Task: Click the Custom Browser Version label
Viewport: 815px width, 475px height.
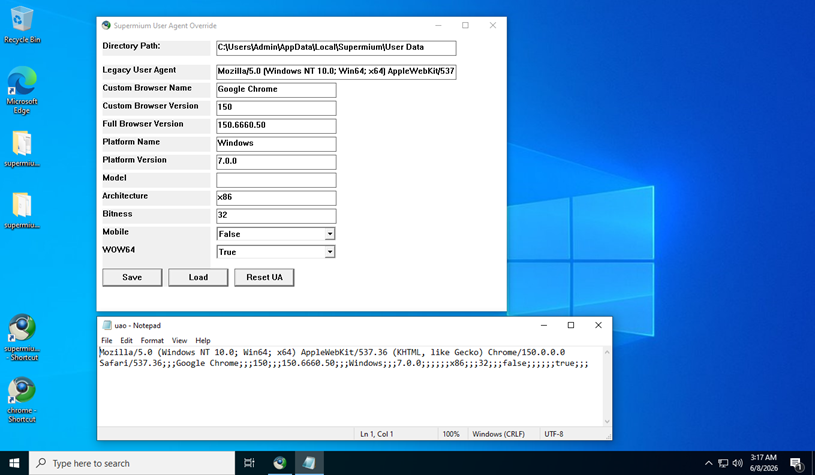Action: (x=150, y=105)
